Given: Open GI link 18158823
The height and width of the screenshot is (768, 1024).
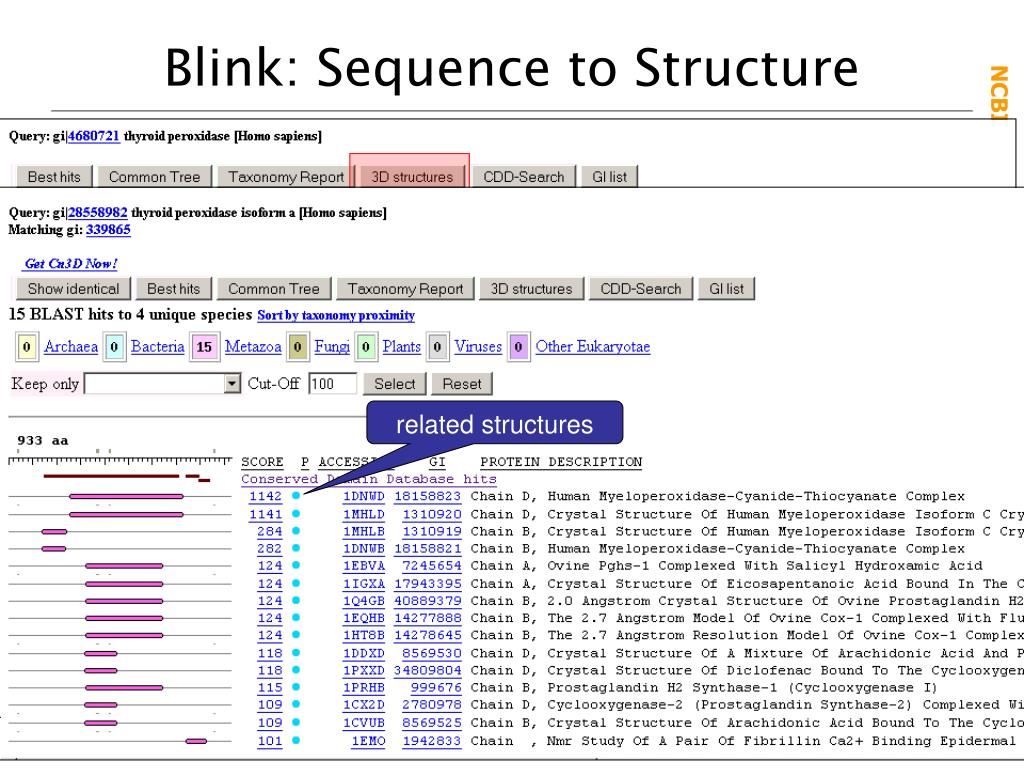Looking at the screenshot, I should 427,496.
